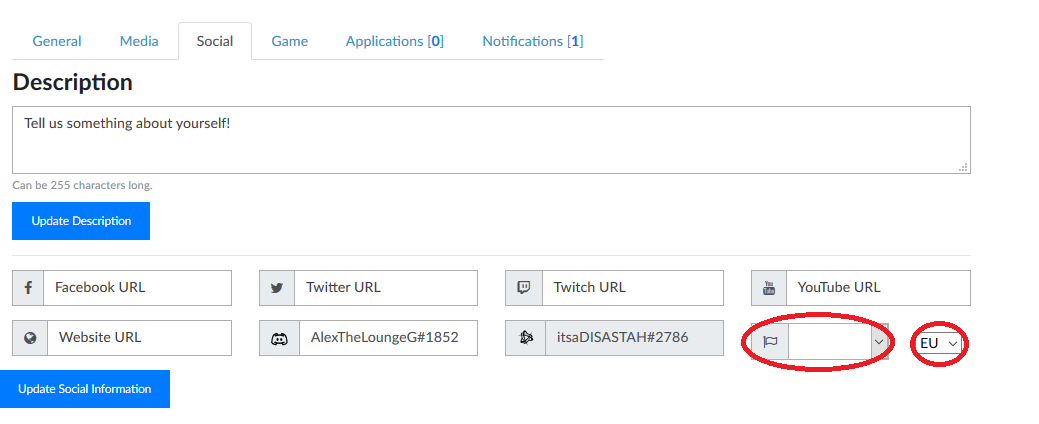The width and height of the screenshot is (1039, 424).
Task: Open the country flag dropdown
Action: pos(838,342)
